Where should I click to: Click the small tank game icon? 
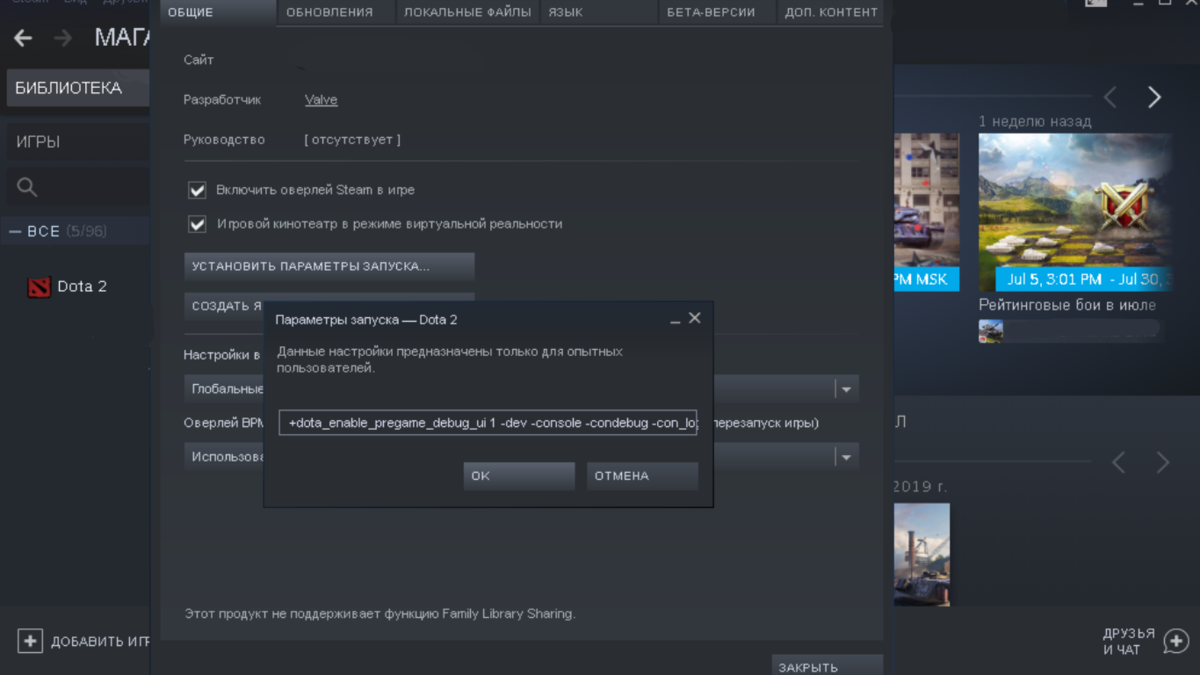tap(991, 330)
